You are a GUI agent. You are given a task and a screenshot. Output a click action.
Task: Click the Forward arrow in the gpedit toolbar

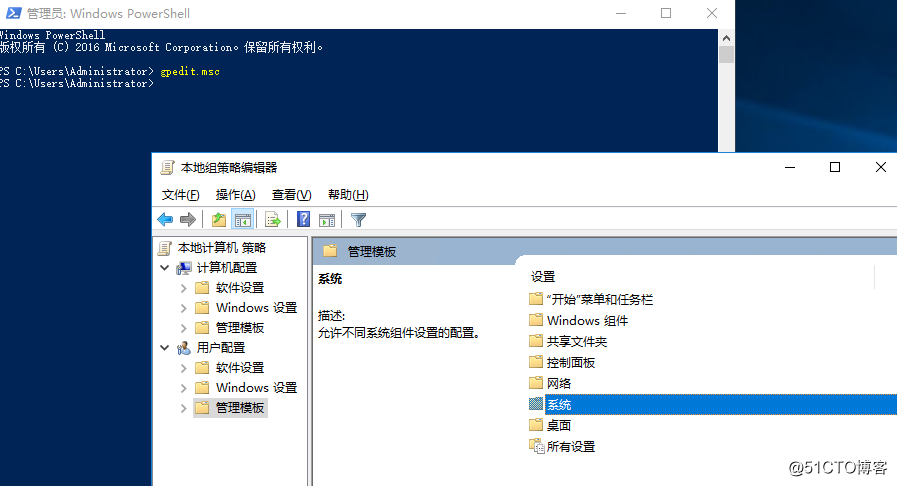(x=188, y=220)
